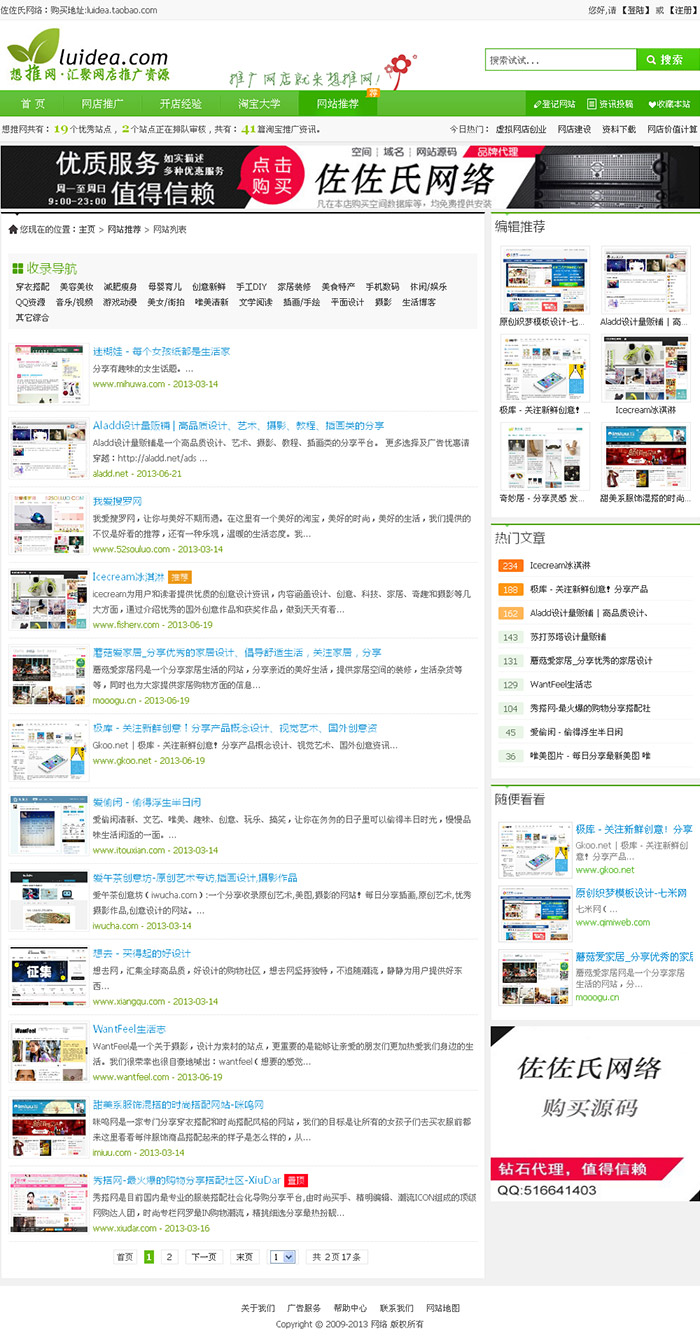Open the 蘑菇爱家居 listing title

237,652
